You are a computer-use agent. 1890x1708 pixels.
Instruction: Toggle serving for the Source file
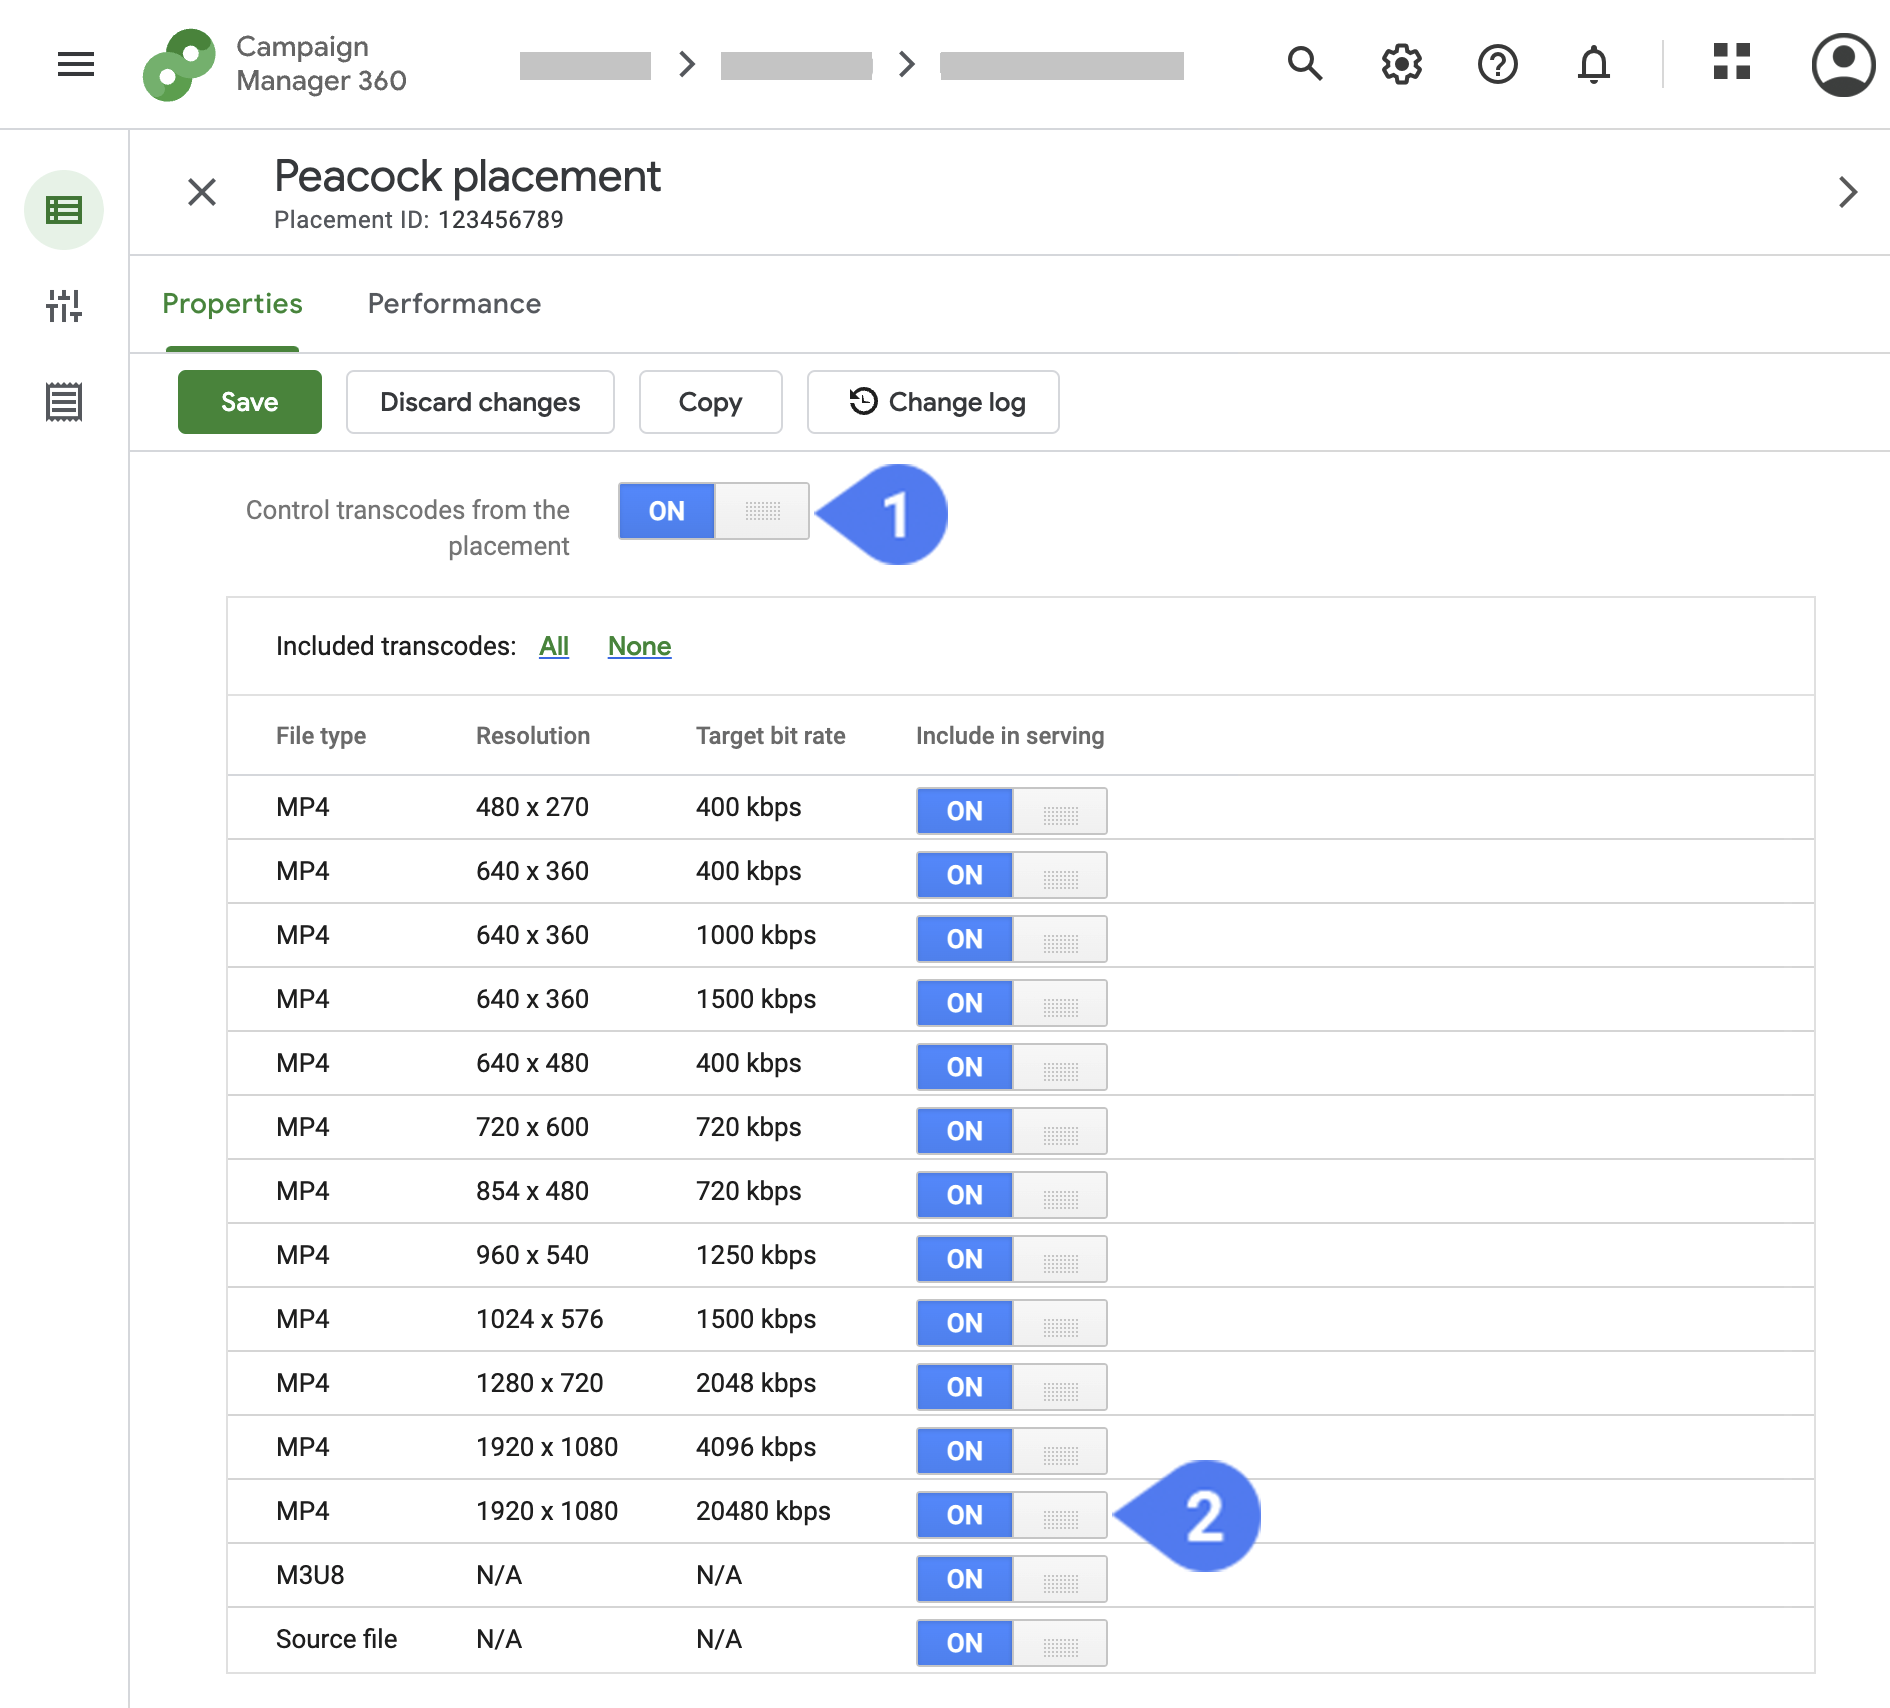[1012, 1643]
